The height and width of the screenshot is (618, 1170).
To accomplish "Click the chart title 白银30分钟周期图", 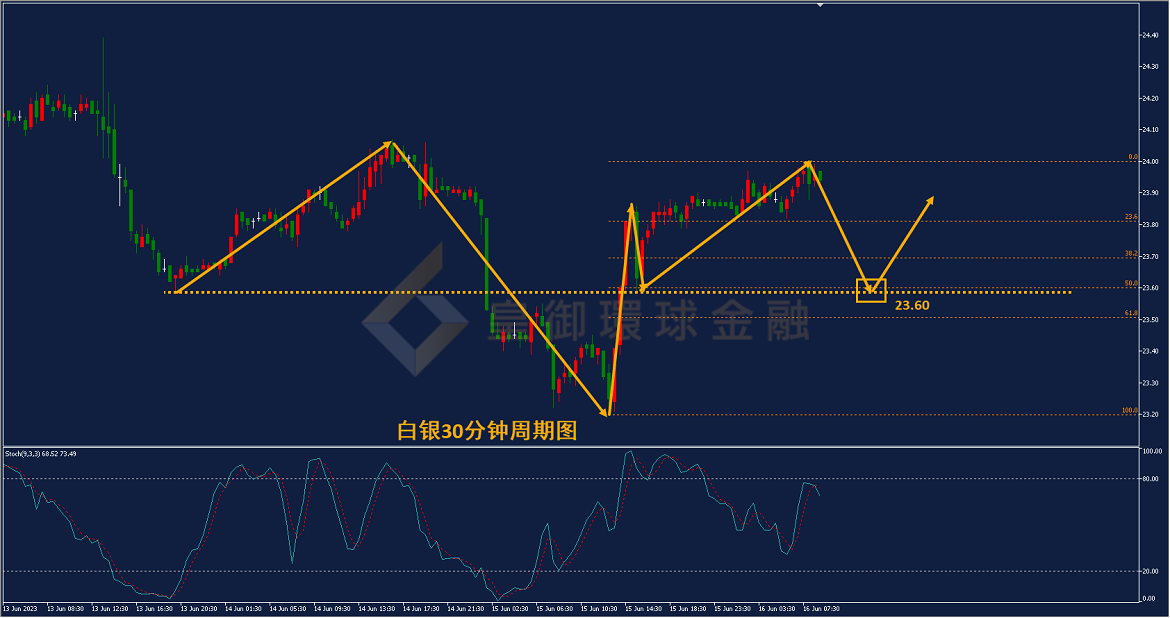I will [487, 431].
